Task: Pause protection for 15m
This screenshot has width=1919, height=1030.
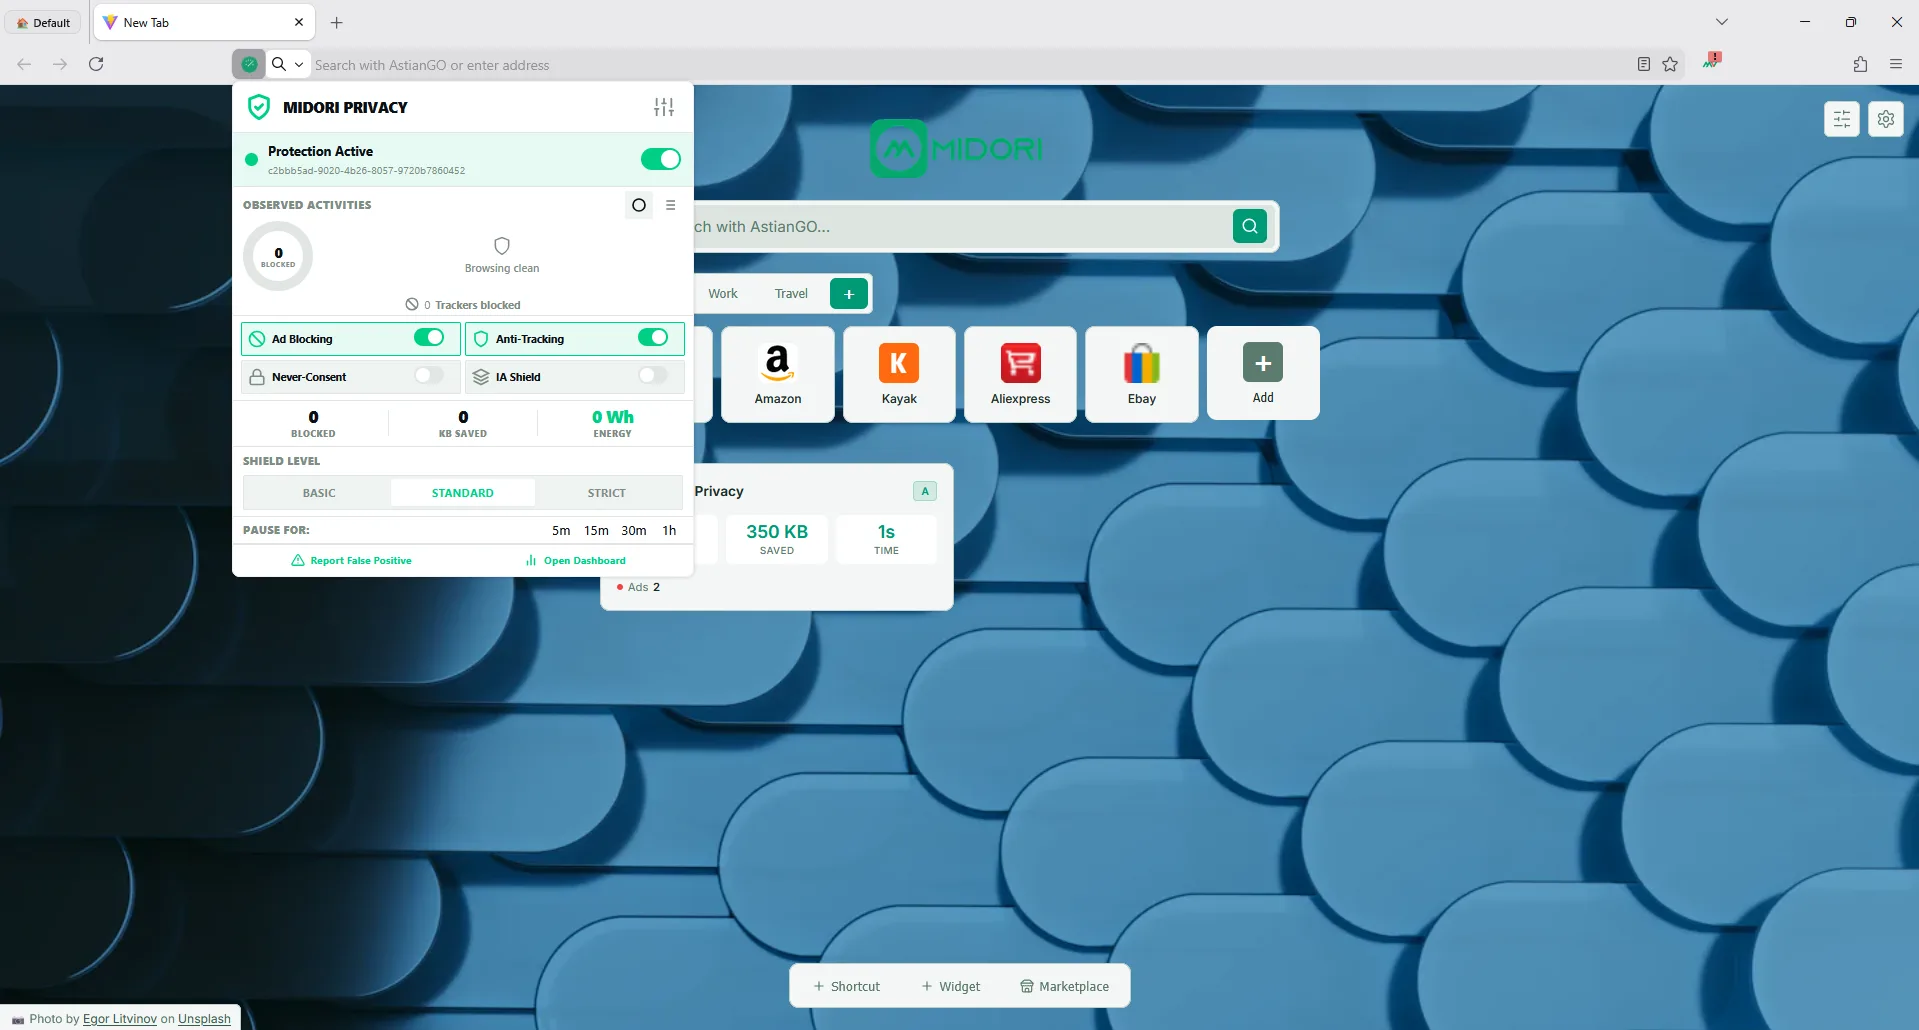Action: pyautogui.click(x=596, y=531)
